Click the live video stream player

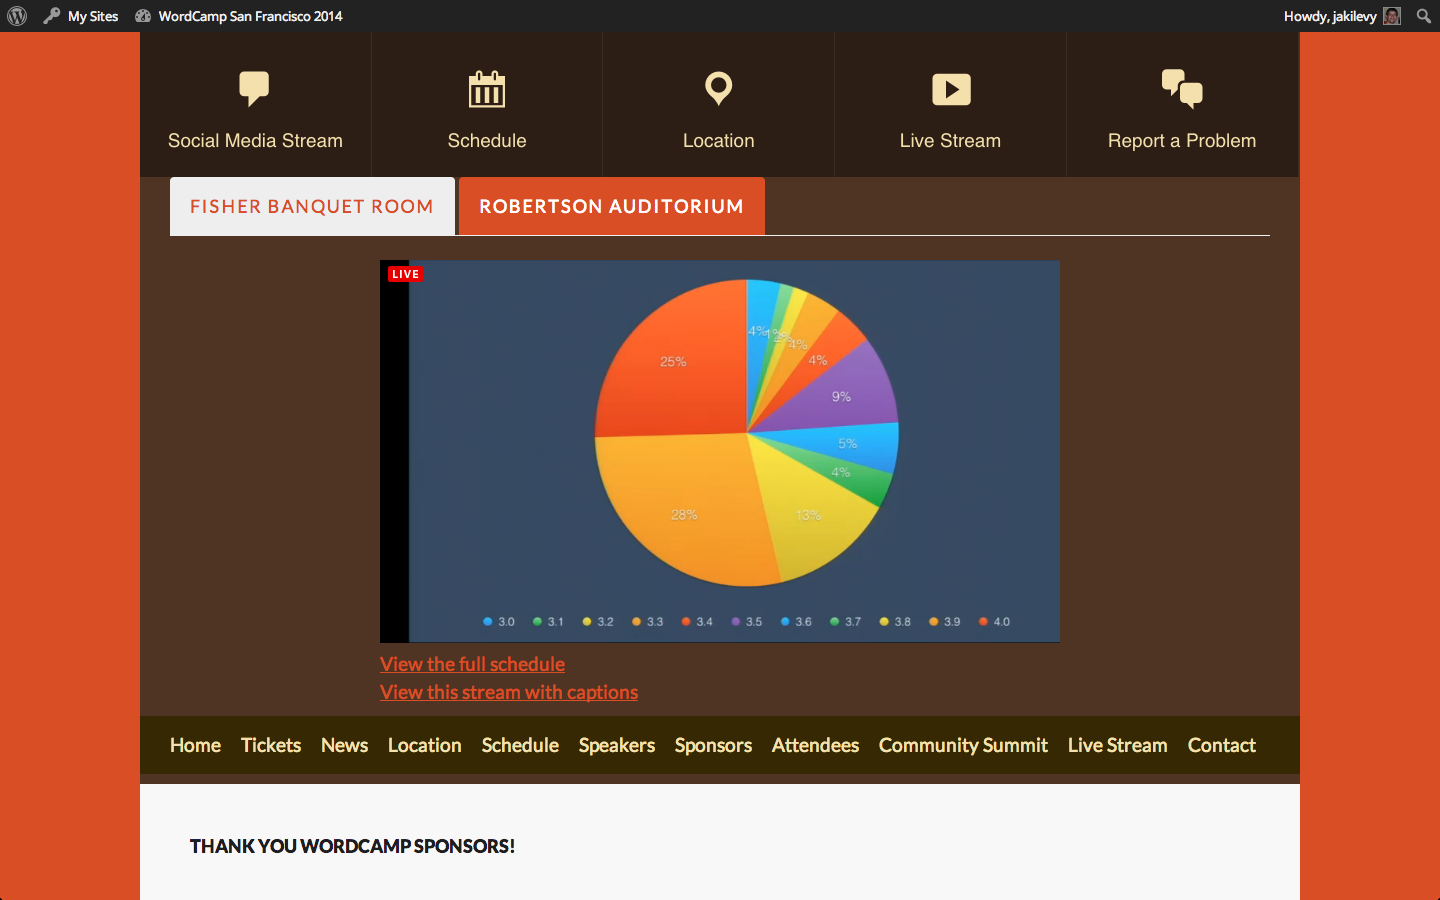720,450
